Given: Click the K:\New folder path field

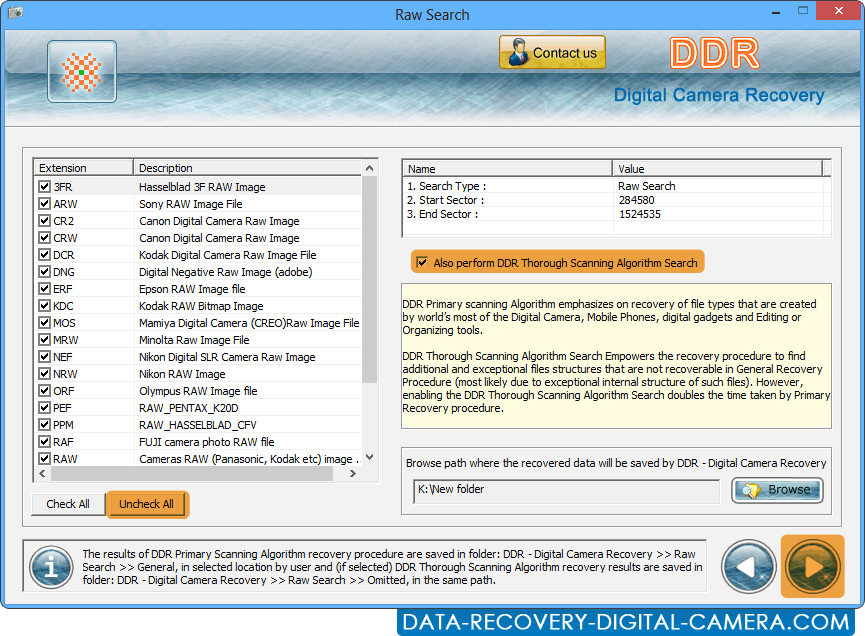Looking at the screenshot, I should click(x=565, y=490).
